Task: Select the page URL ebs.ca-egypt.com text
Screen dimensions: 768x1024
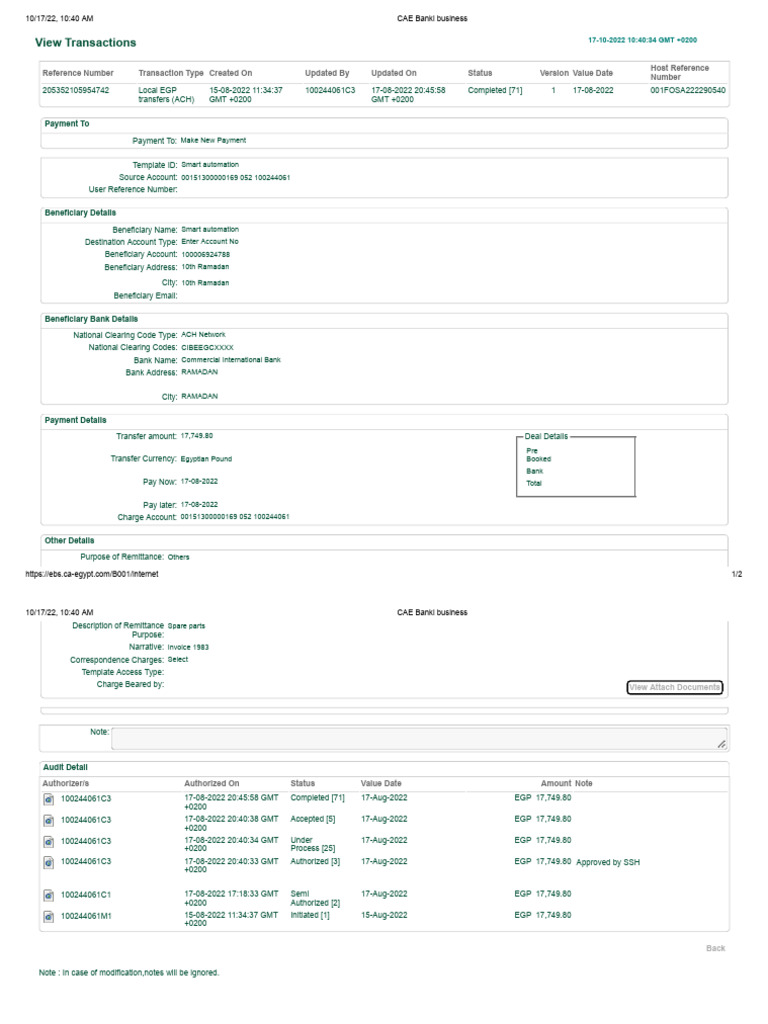Action: 91,574
